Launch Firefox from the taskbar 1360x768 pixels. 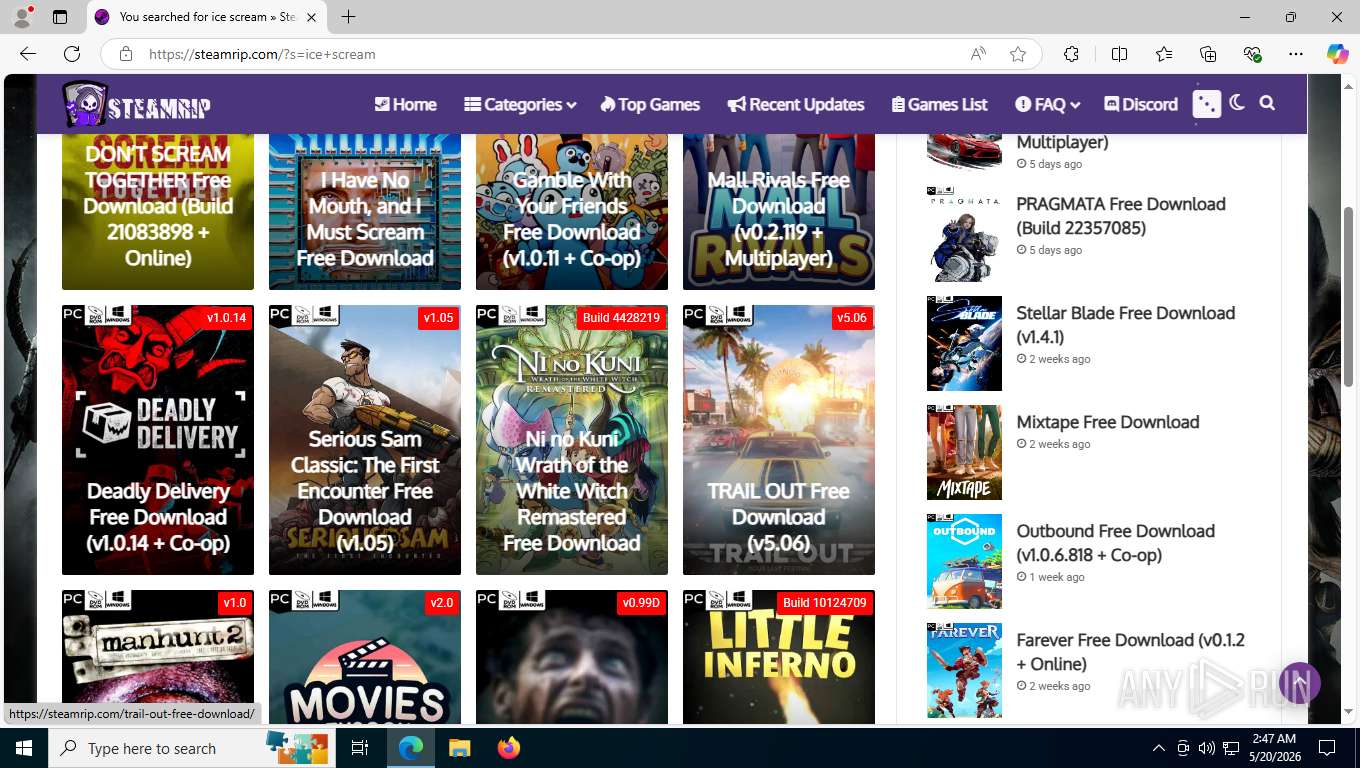[509, 748]
